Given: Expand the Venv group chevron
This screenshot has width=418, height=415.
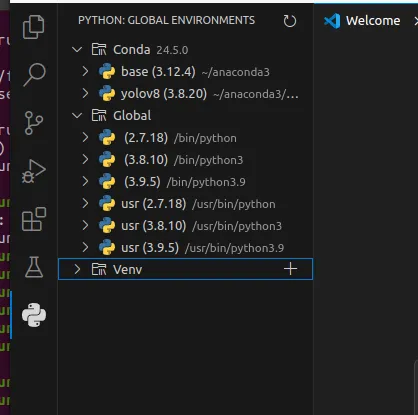Looking at the screenshot, I should (77, 269).
